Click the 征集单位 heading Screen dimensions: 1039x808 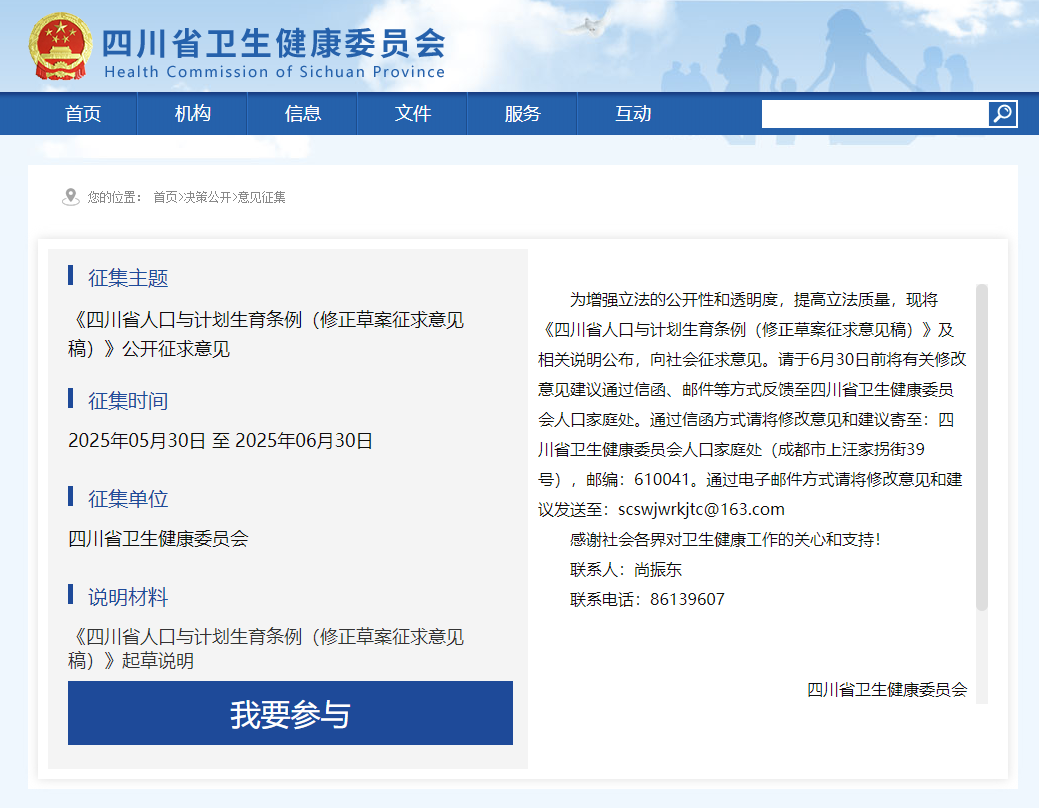pos(128,499)
